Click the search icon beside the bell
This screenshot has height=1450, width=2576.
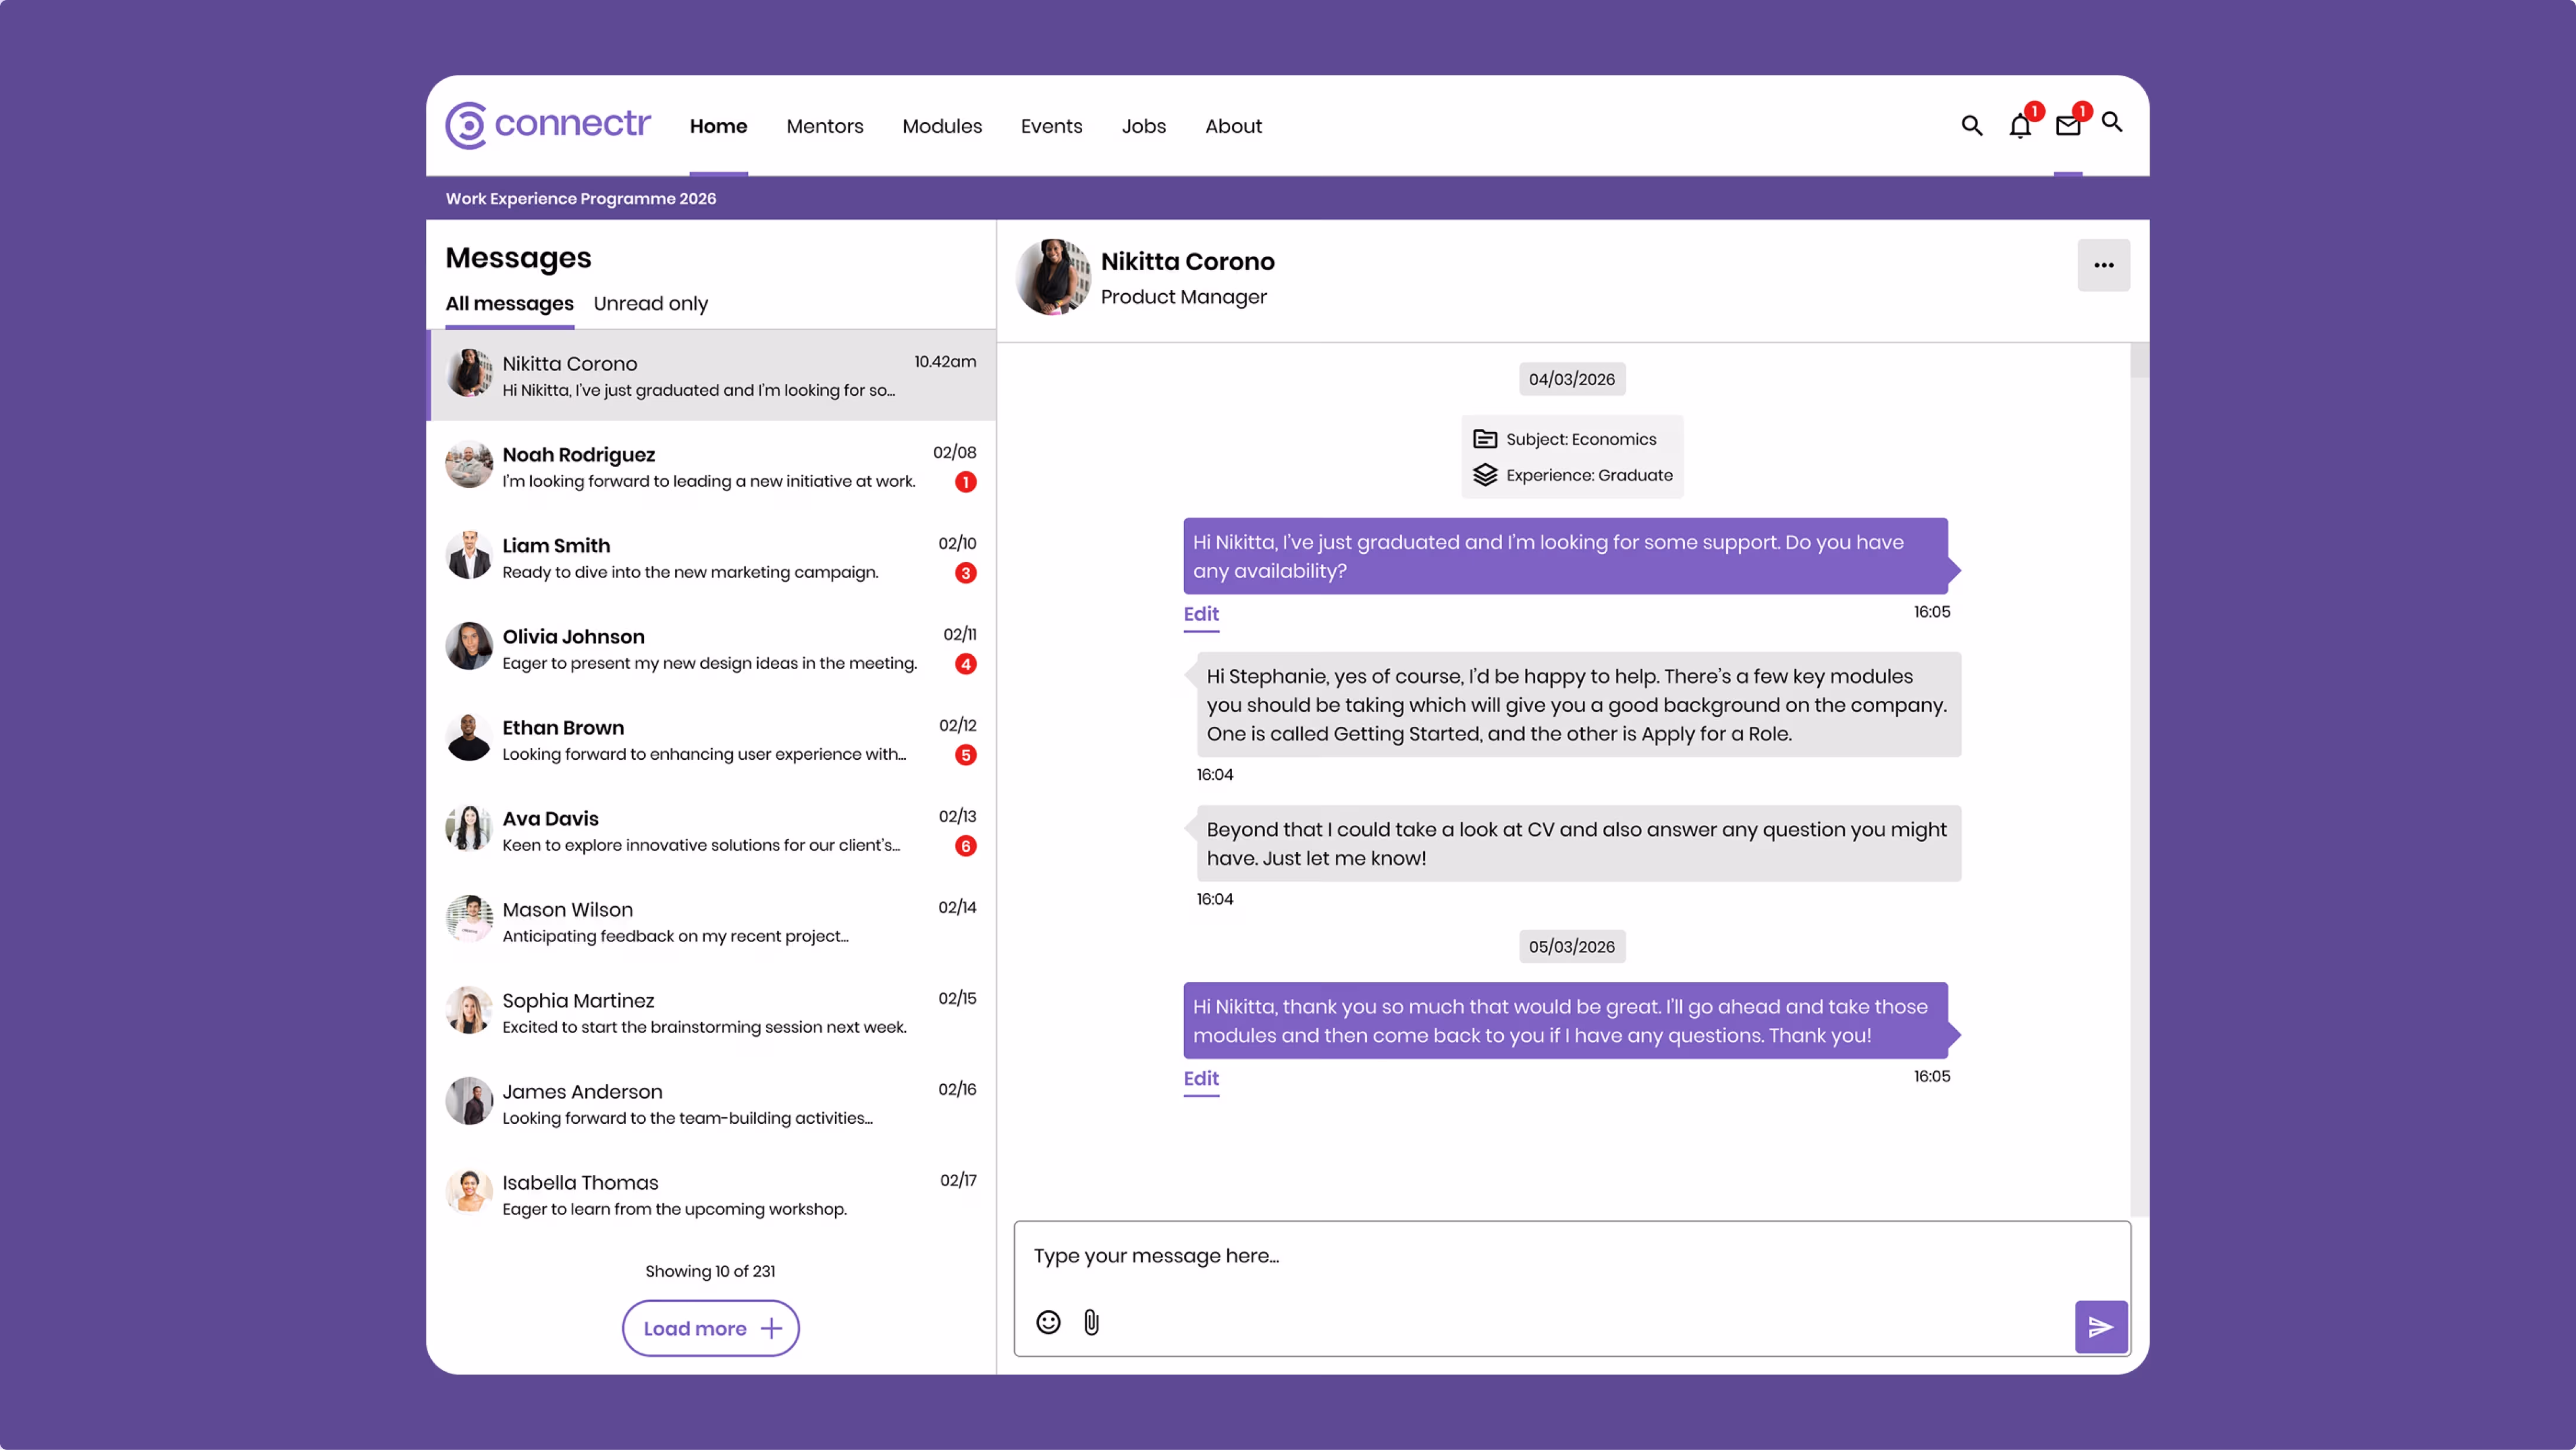pos(1971,126)
